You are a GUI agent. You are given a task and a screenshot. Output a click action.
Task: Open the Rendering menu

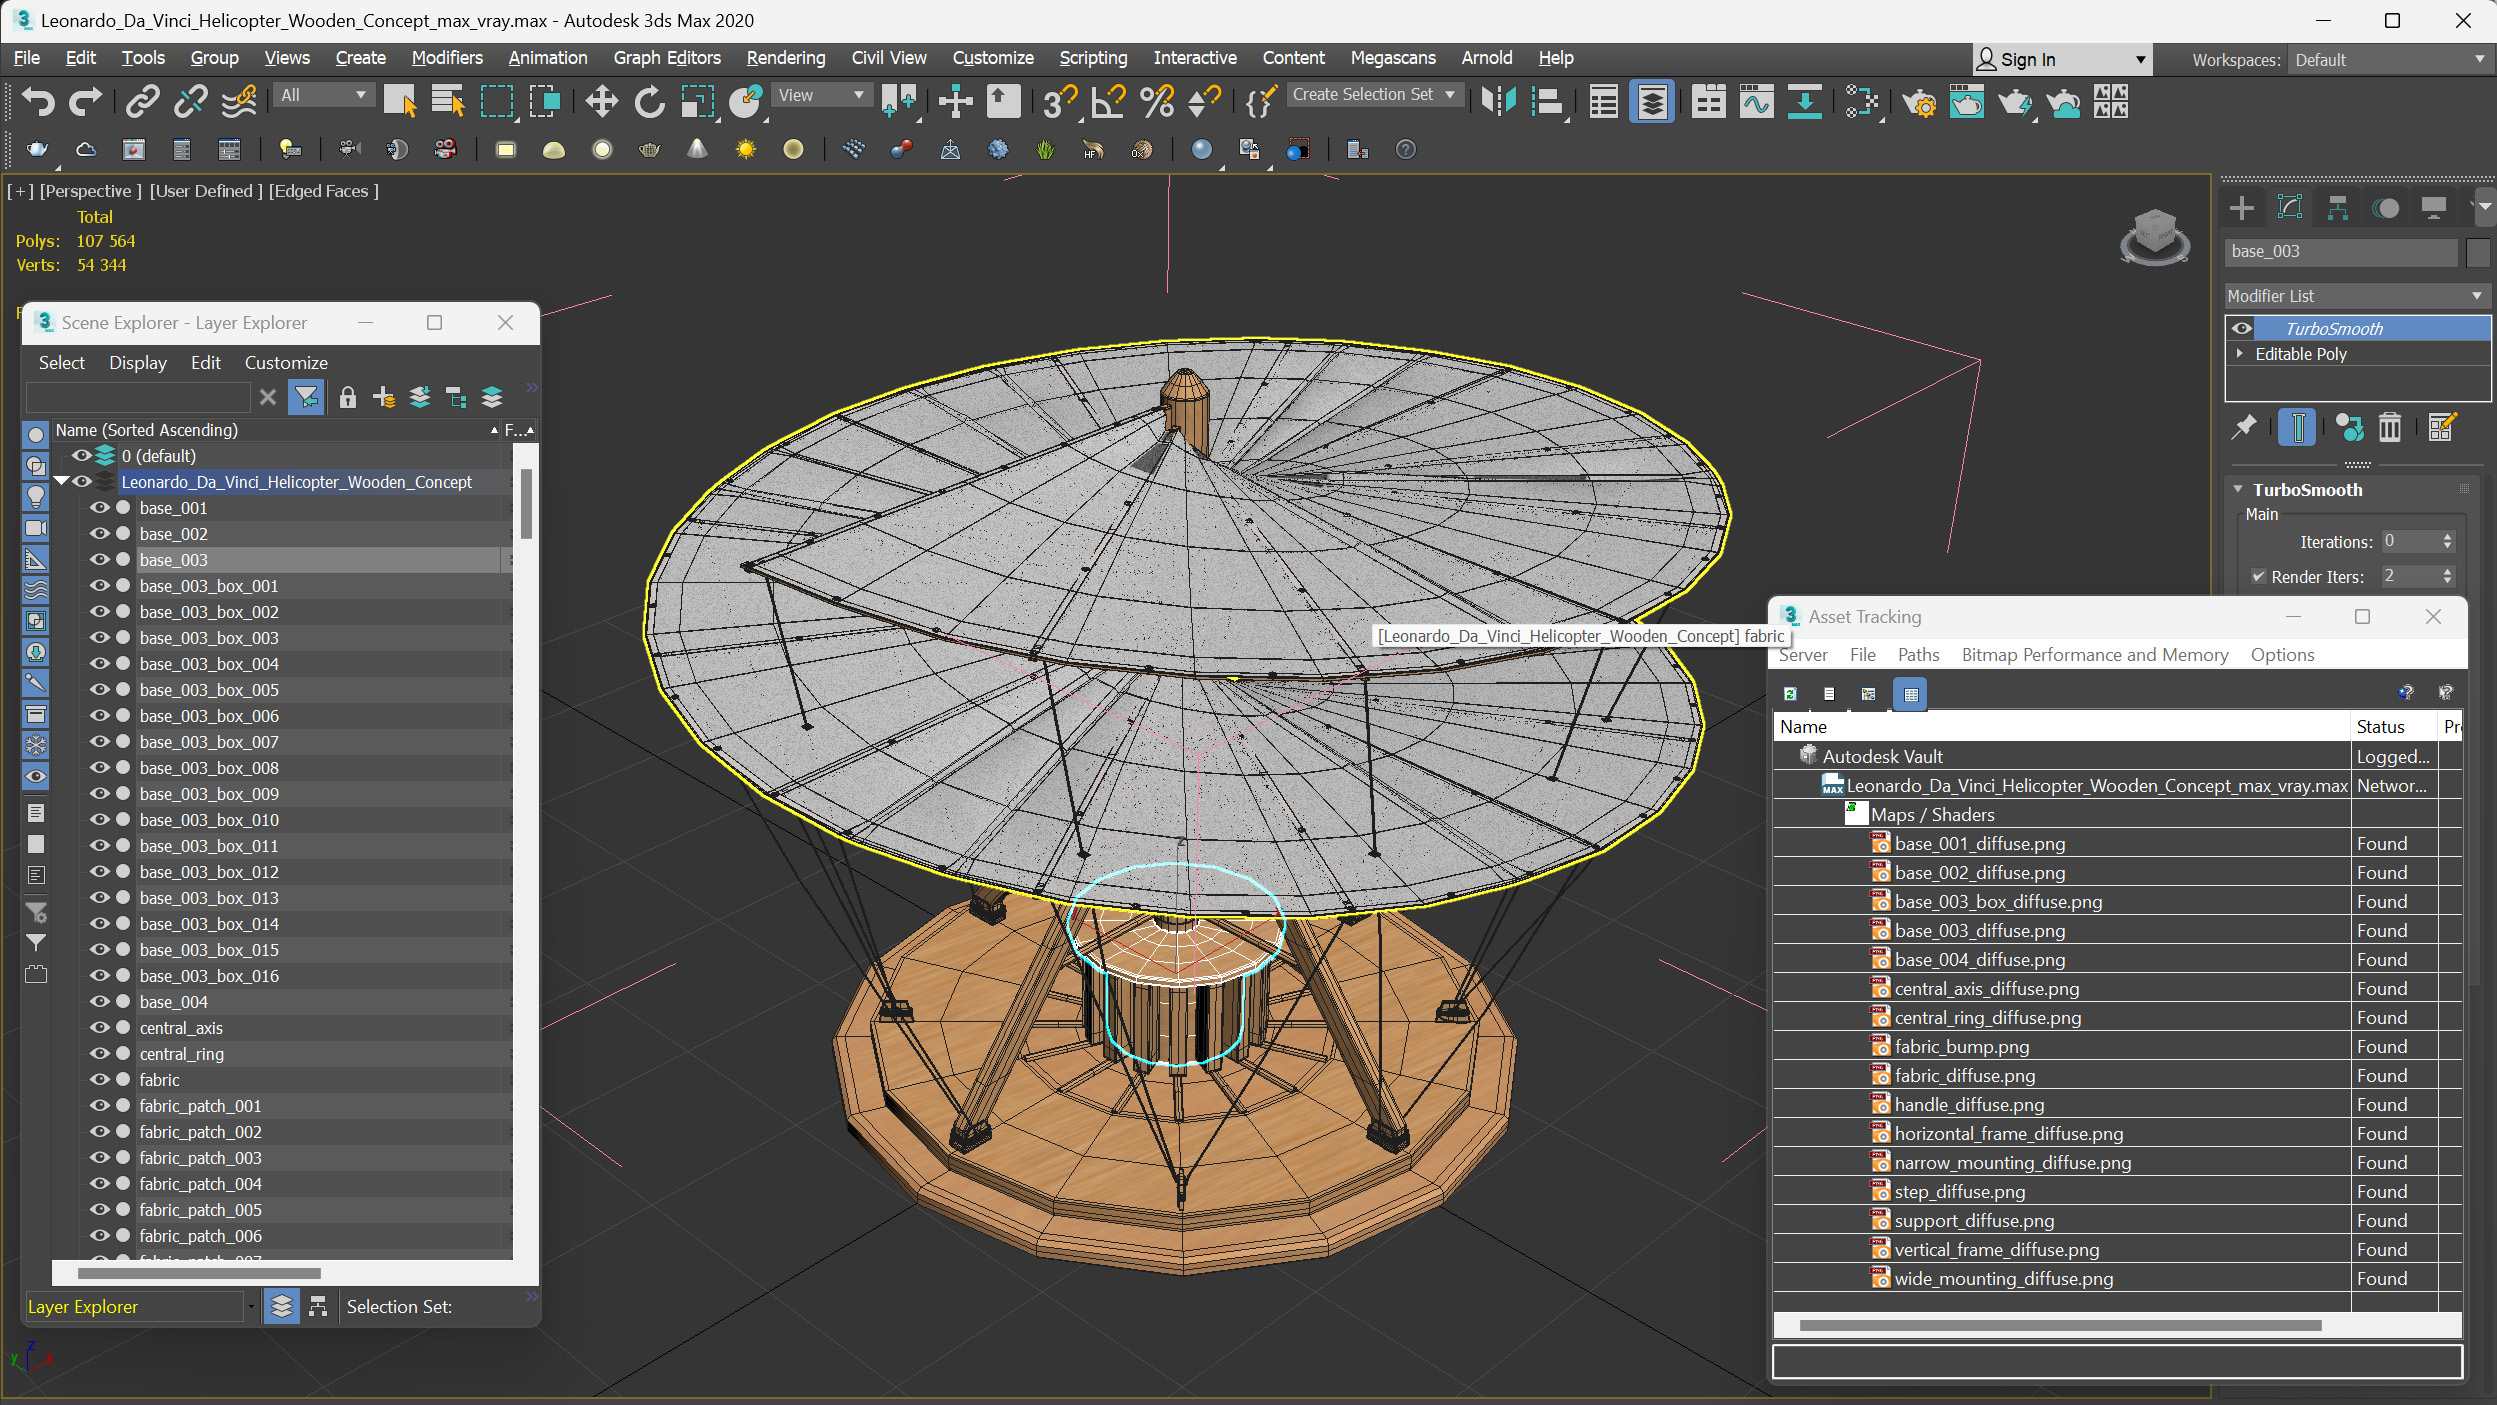[x=785, y=58]
